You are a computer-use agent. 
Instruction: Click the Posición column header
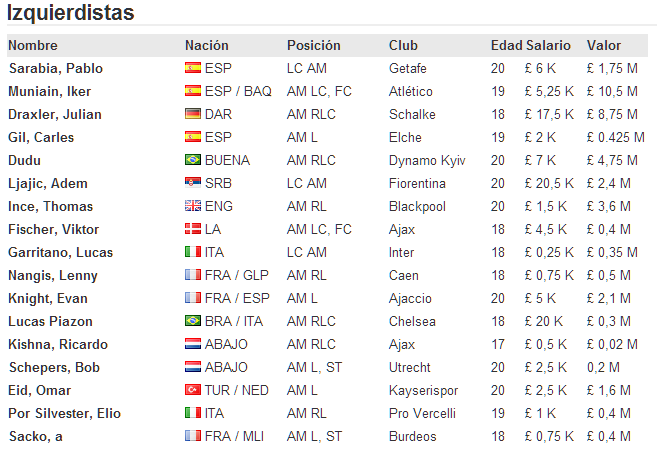[x=314, y=45]
